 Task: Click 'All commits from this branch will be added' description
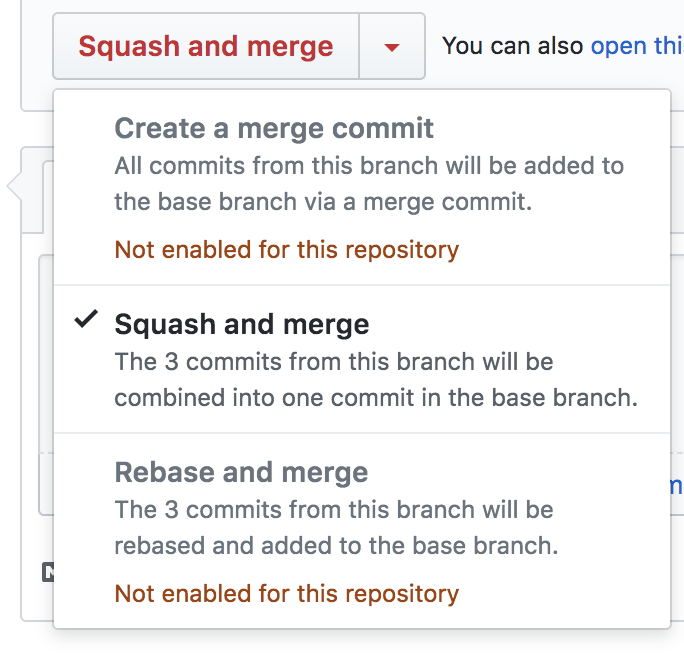pyautogui.click(x=369, y=184)
